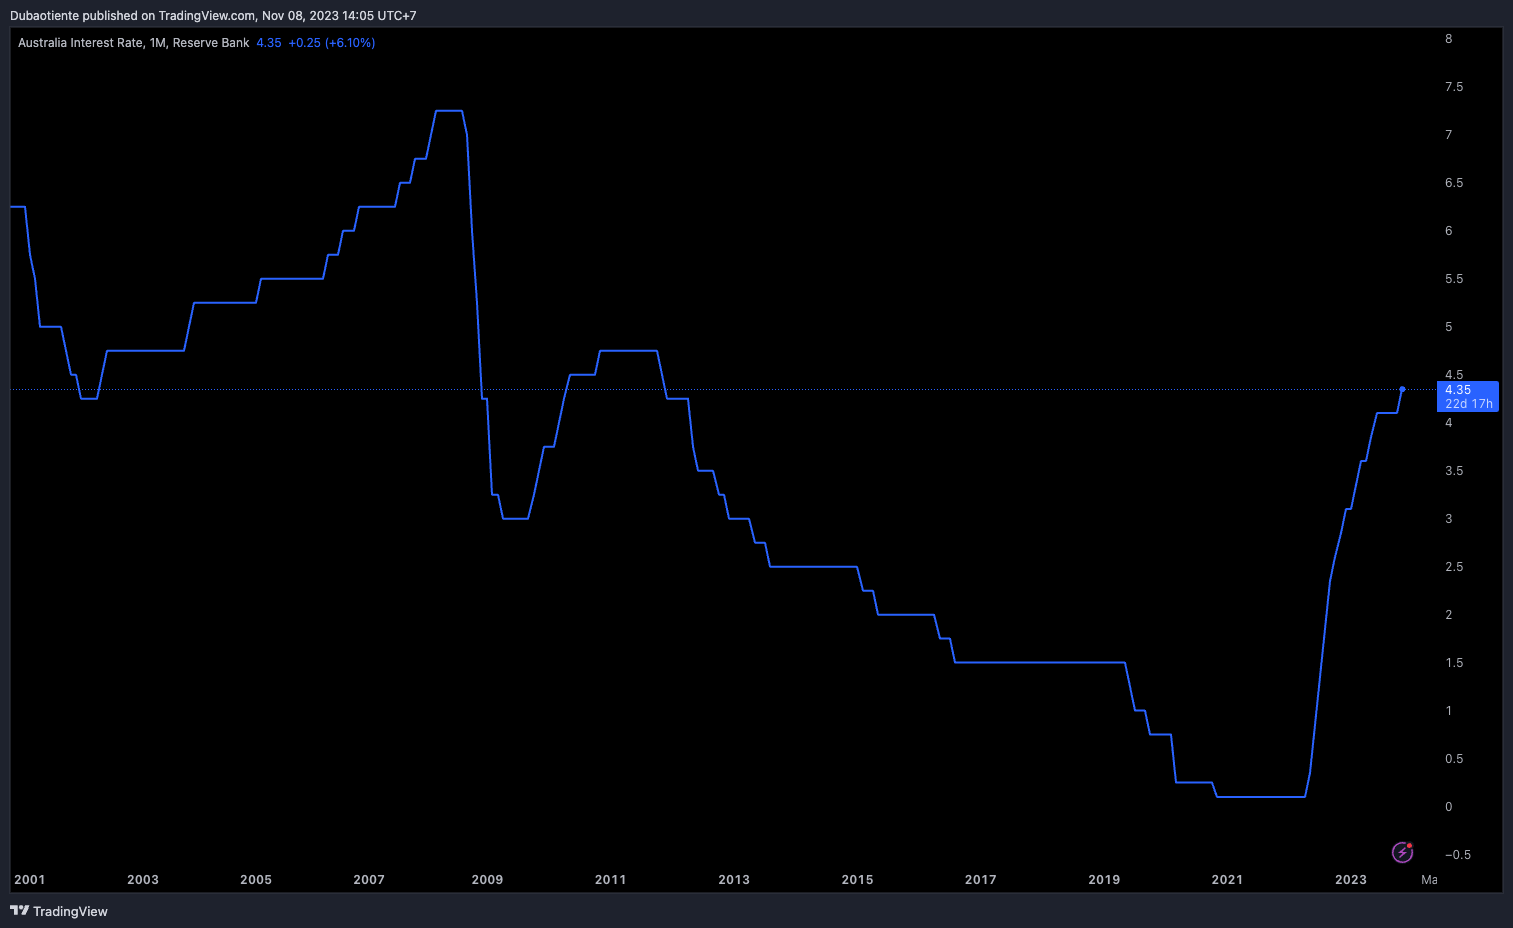
Task: Click 'Reserve Bank' source text in legend
Action: click(x=211, y=43)
